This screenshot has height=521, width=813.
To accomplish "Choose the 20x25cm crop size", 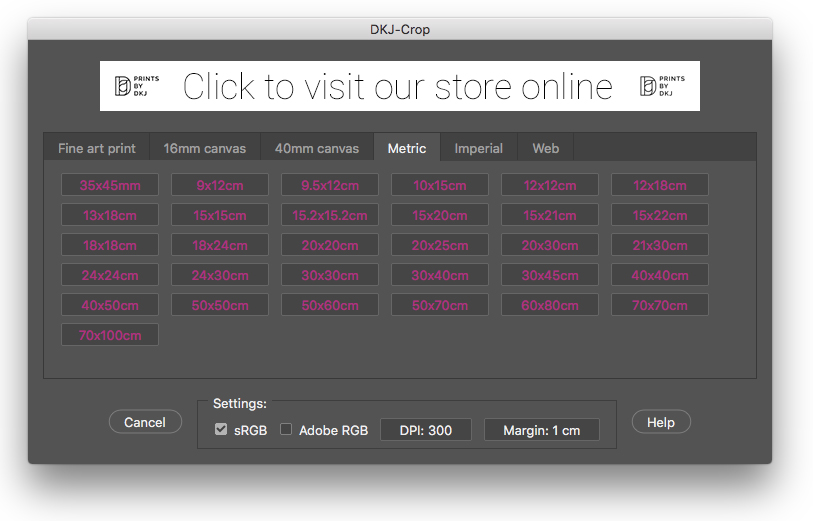I will coord(440,245).
